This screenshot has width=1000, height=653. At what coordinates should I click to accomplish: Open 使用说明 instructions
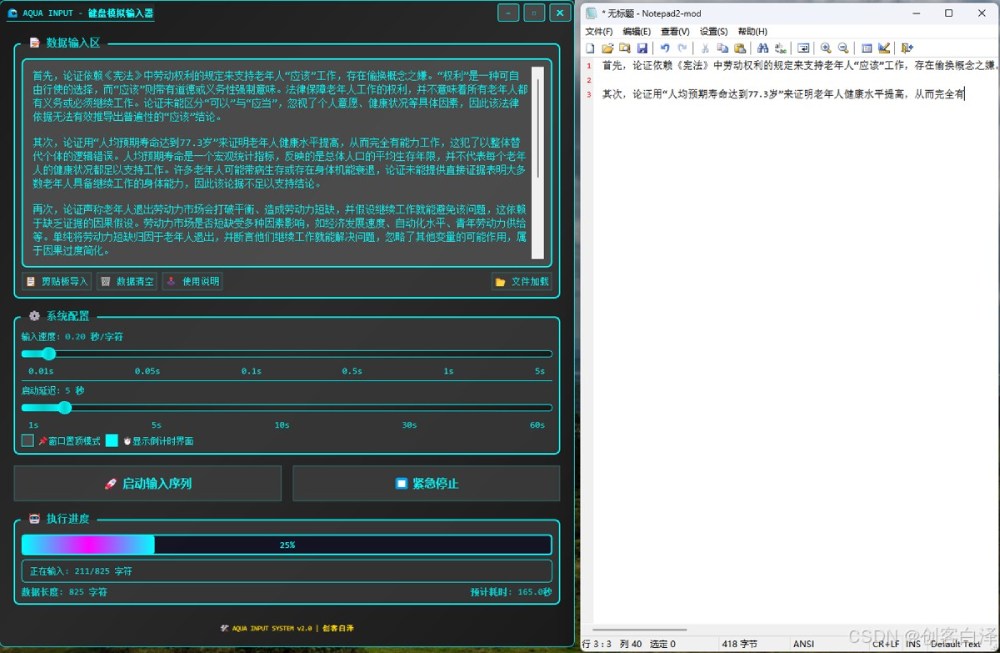point(193,281)
